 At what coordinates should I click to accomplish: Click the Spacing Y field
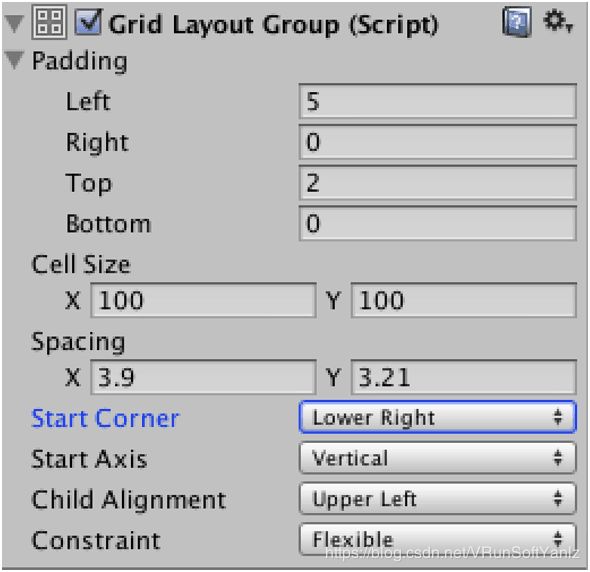click(x=464, y=377)
